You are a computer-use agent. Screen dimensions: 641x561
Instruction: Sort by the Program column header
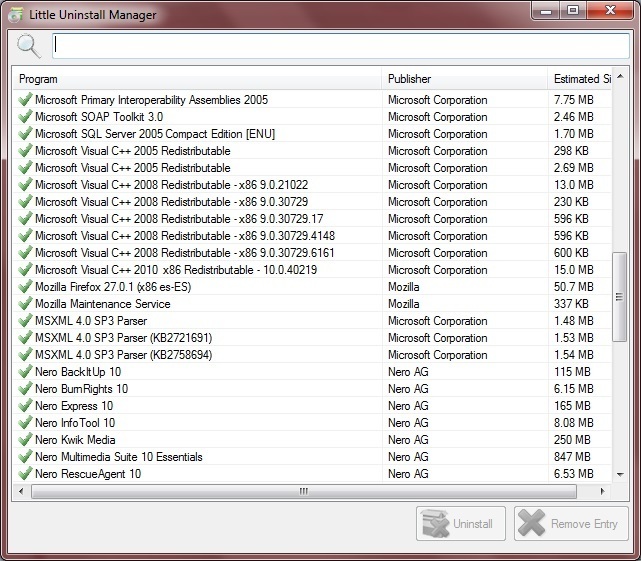click(197, 79)
